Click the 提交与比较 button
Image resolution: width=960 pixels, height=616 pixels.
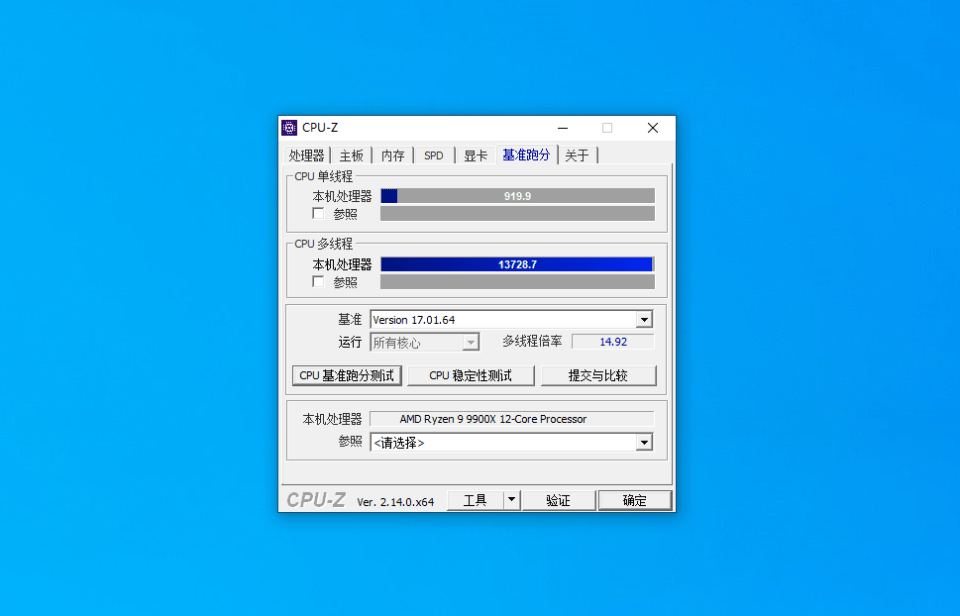tap(598, 375)
